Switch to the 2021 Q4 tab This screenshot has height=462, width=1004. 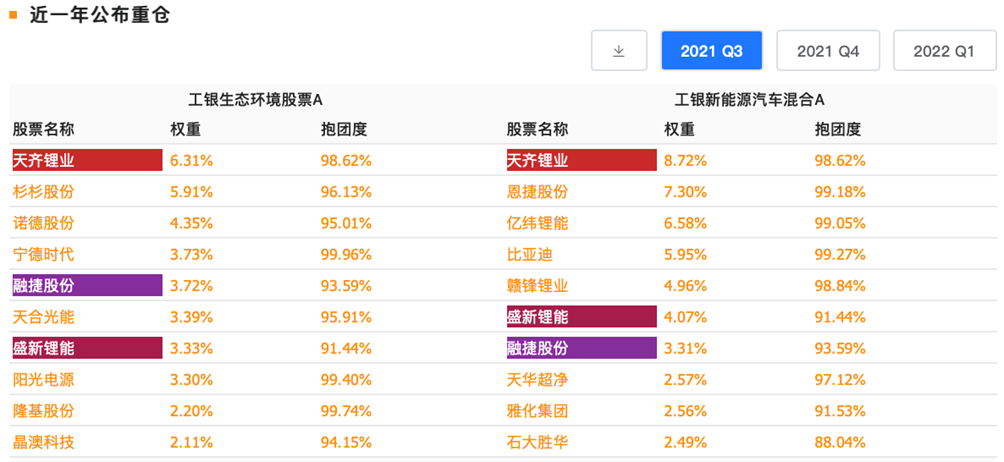[x=827, y=51]
